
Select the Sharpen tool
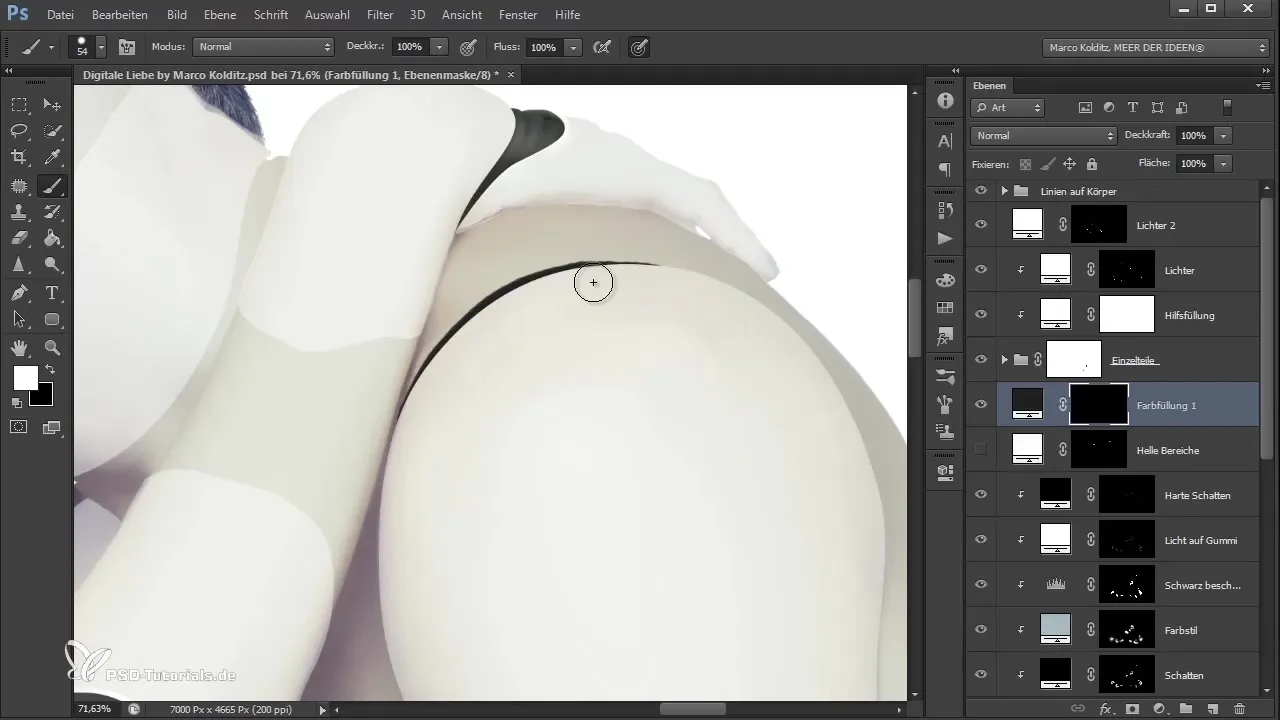pyautogui.click(x=19, y=265)
